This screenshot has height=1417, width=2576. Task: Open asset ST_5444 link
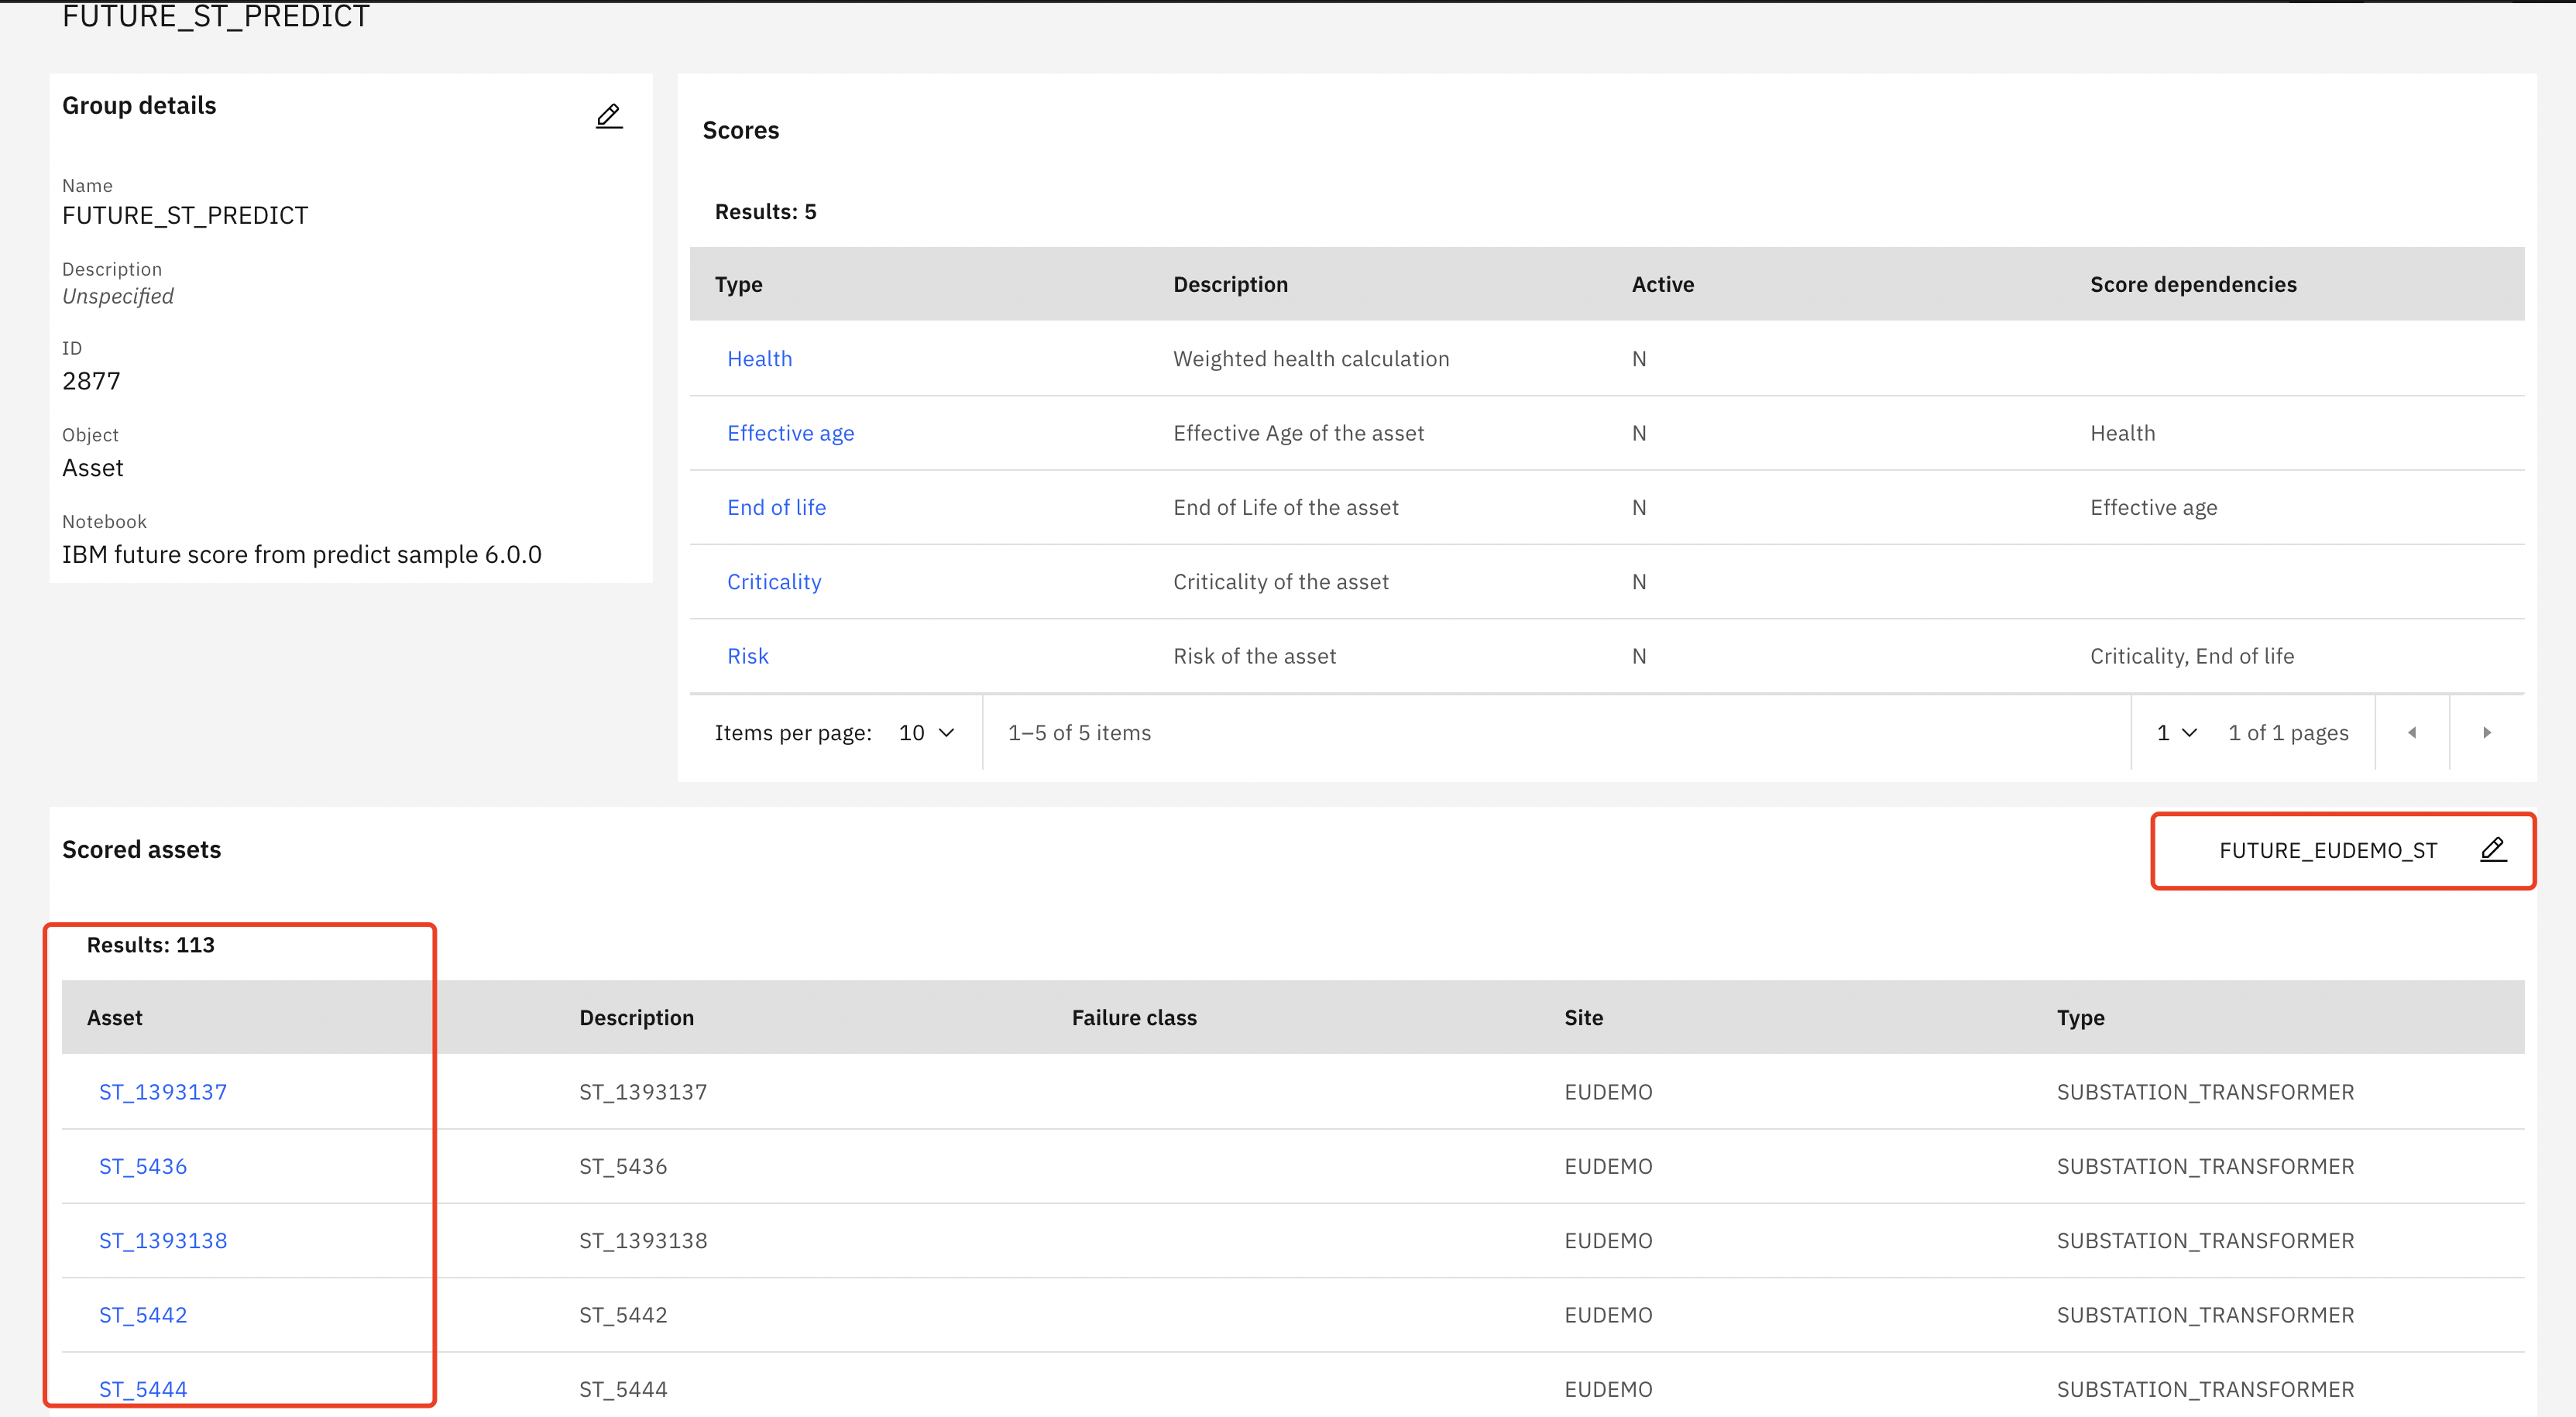point(143,1389)
